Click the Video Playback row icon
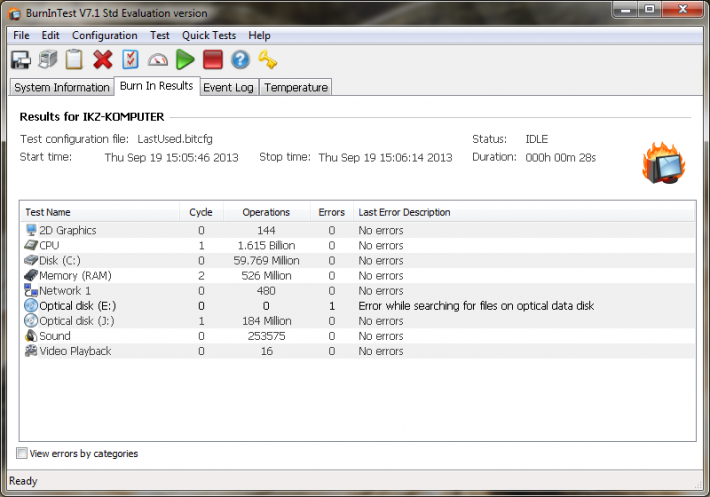 point(31,351)
